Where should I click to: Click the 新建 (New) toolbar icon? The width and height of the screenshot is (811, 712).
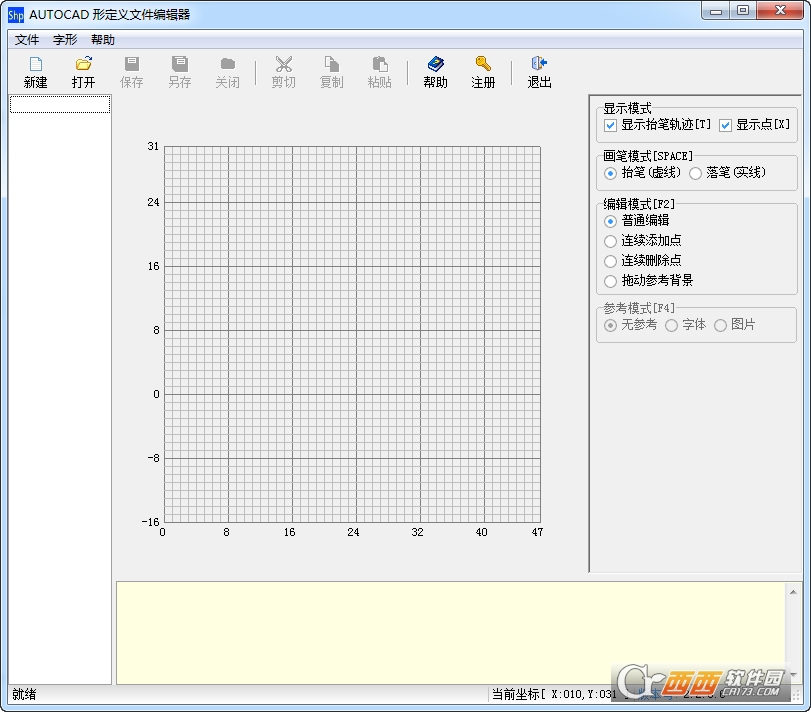pyautogui.click(x=36, y=65)
